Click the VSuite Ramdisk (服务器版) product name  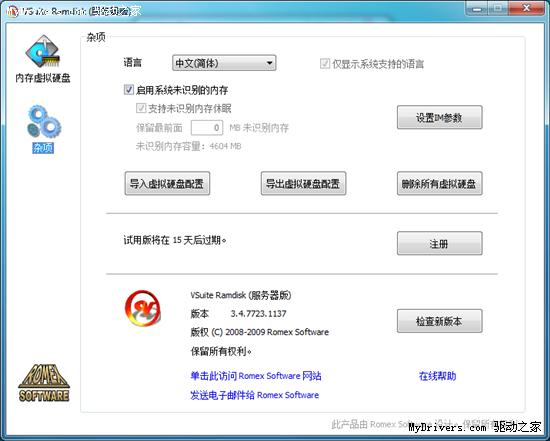tap(241, 295)
